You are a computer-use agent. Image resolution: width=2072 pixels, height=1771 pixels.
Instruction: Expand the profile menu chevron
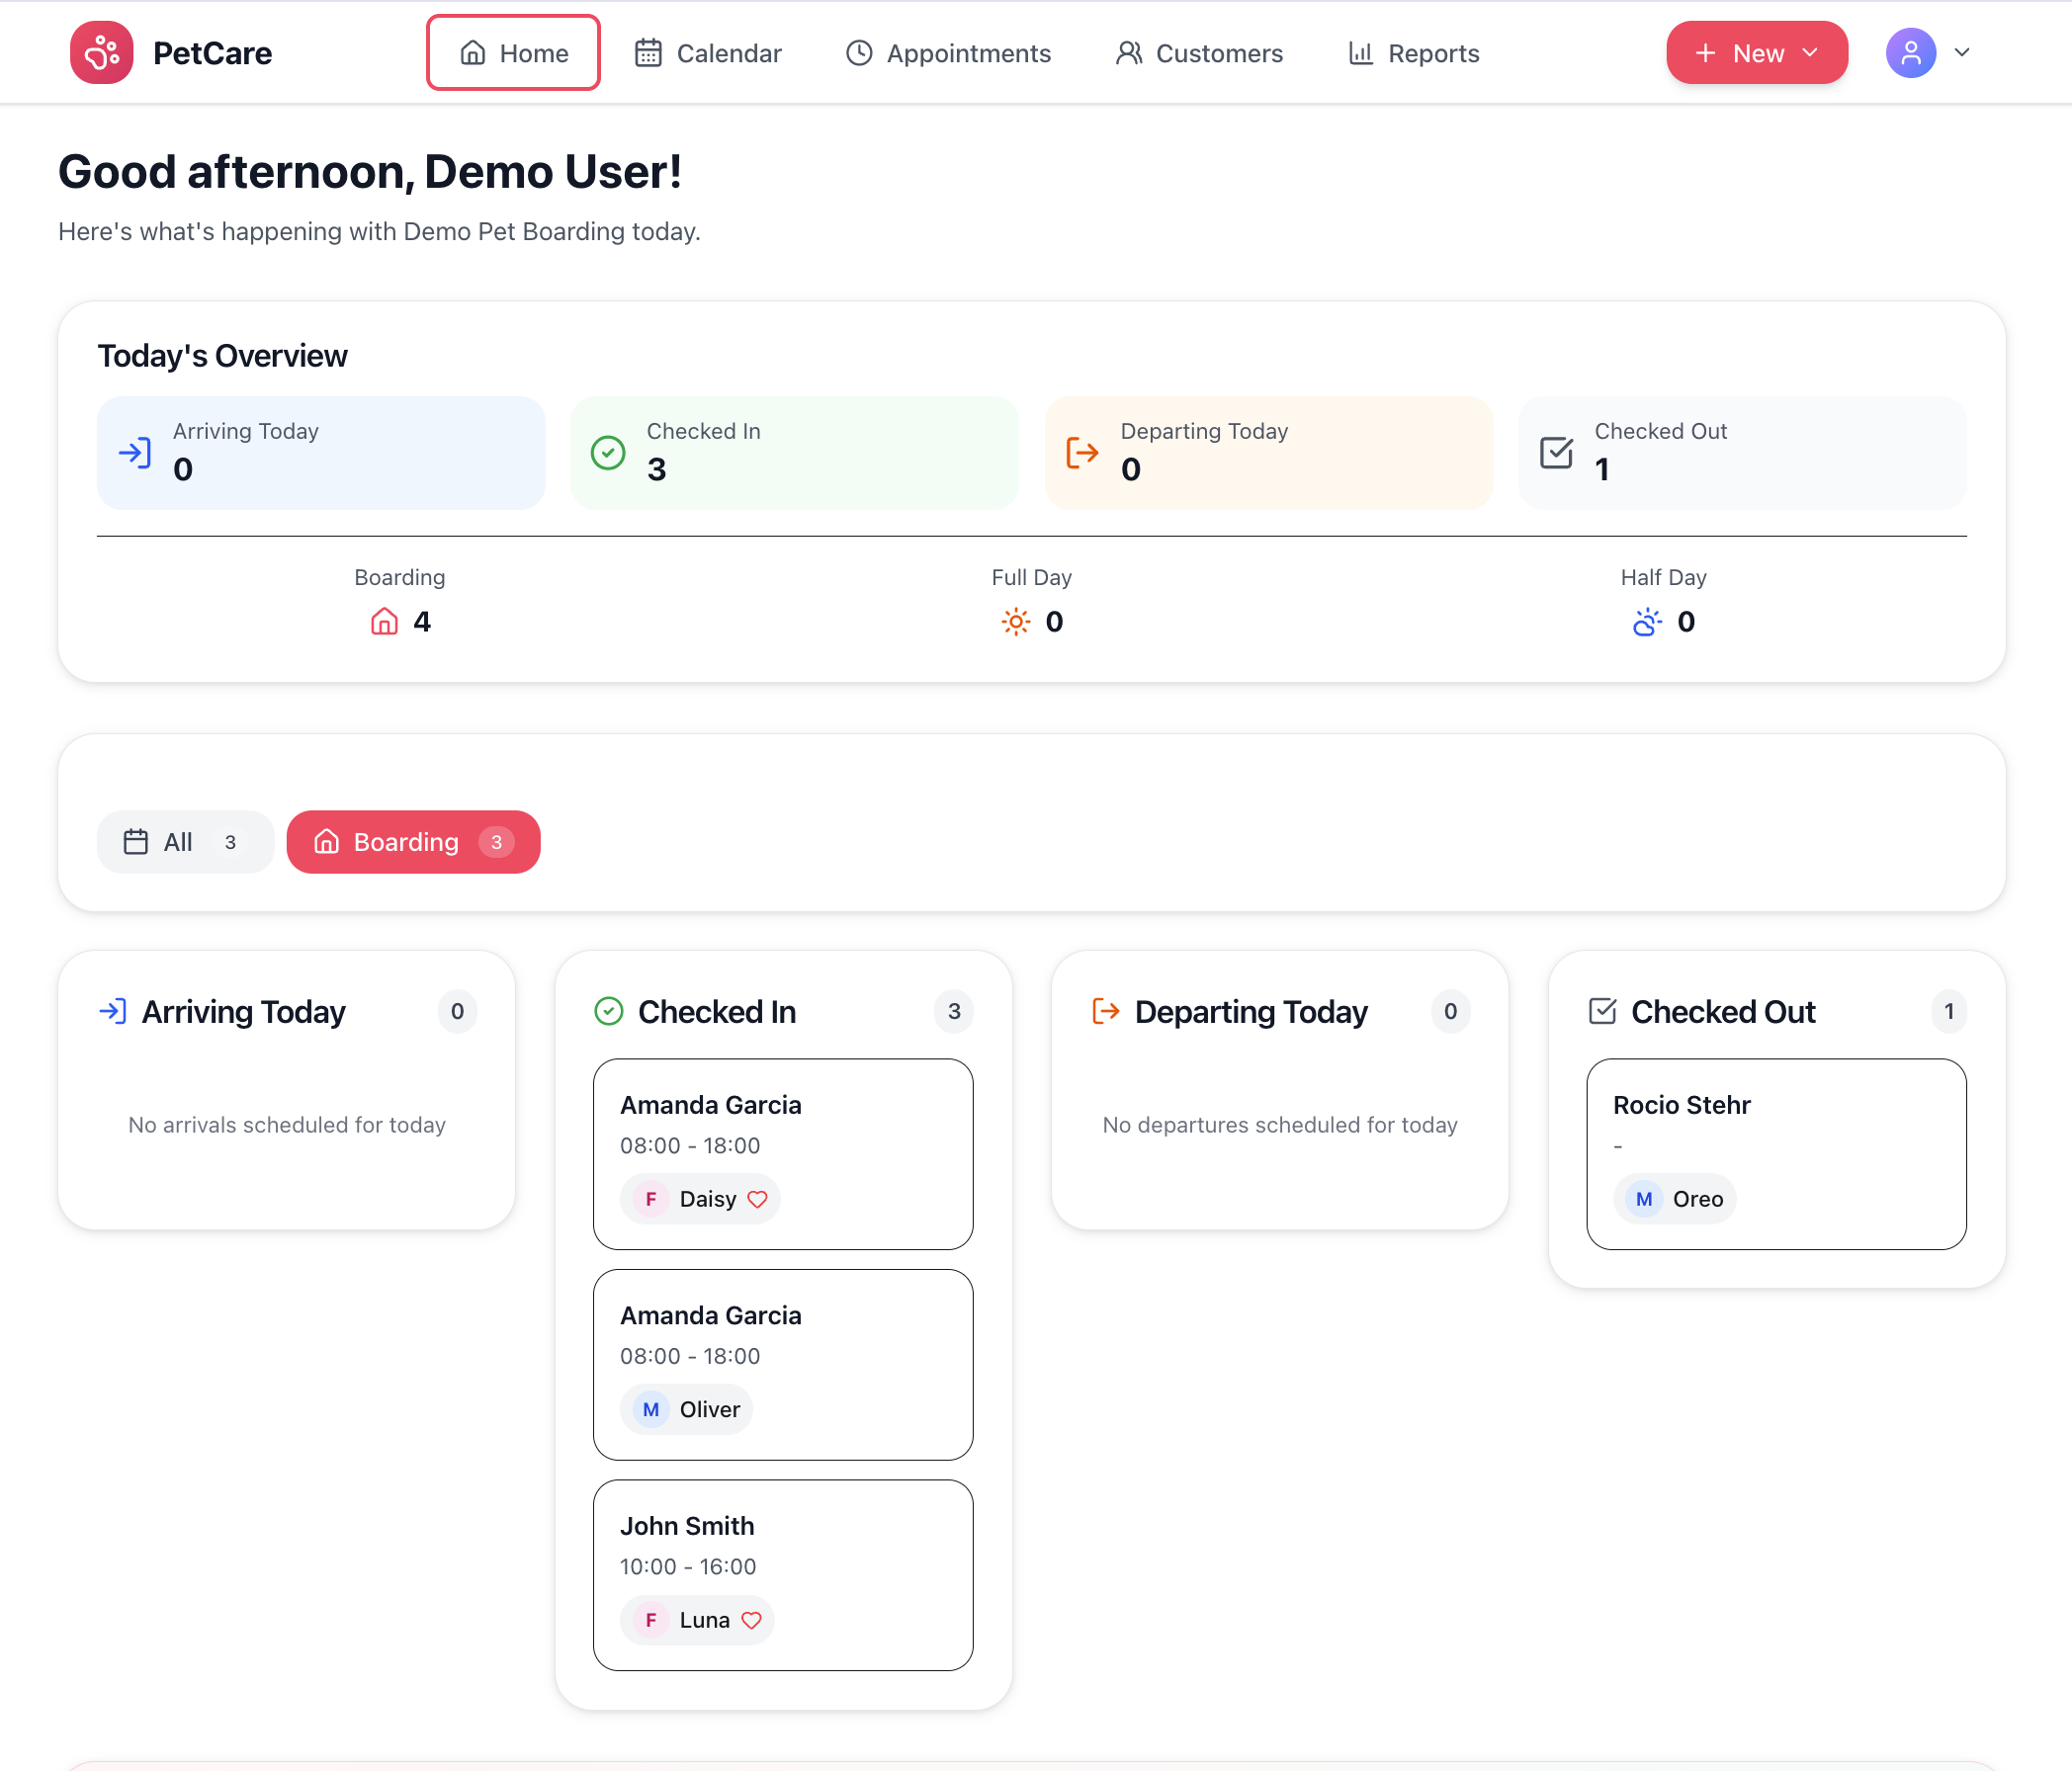tap(1963, 52)
